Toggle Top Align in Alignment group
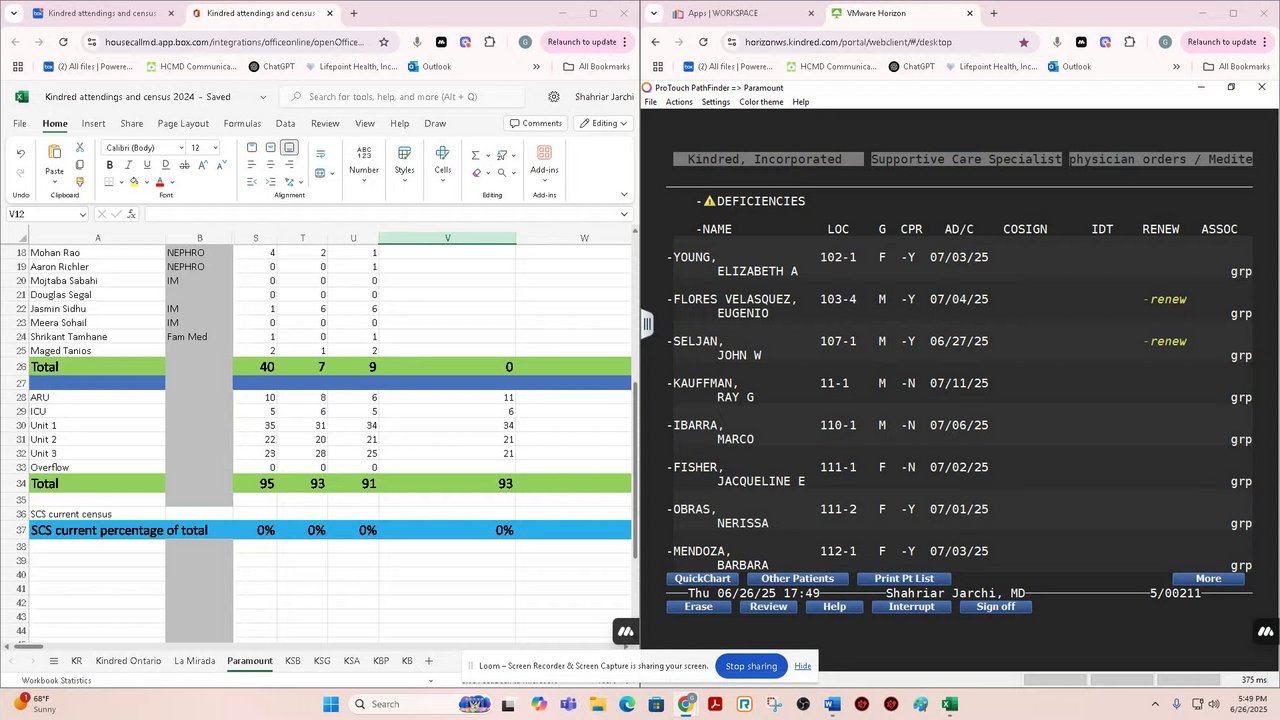This screenshot has height=720, width=1280. 252,148
